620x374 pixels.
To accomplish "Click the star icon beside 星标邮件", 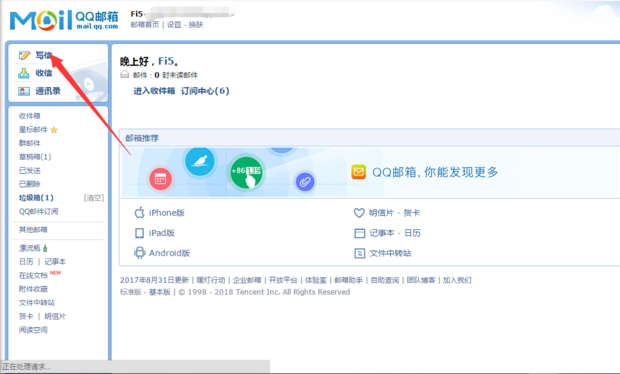I will 54,130.
